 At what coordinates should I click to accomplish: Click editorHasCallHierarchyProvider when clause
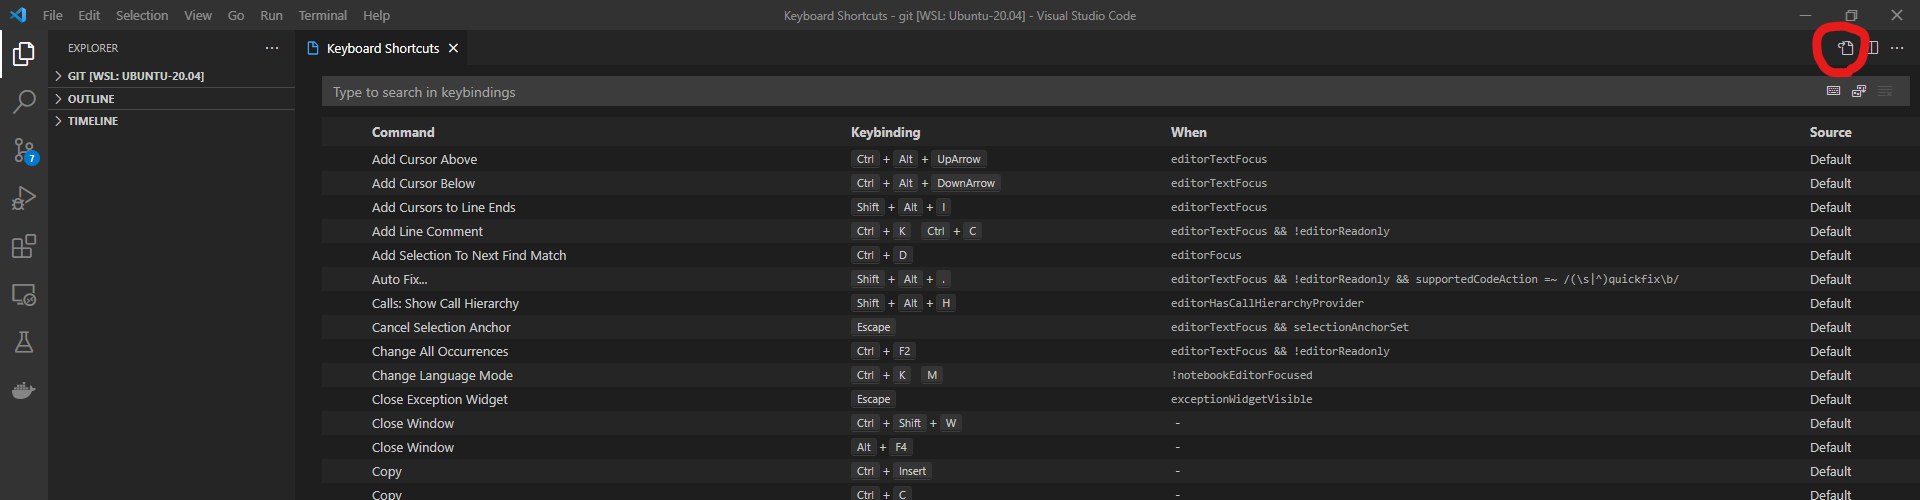pyautogui.click(x=1267, y=303)
